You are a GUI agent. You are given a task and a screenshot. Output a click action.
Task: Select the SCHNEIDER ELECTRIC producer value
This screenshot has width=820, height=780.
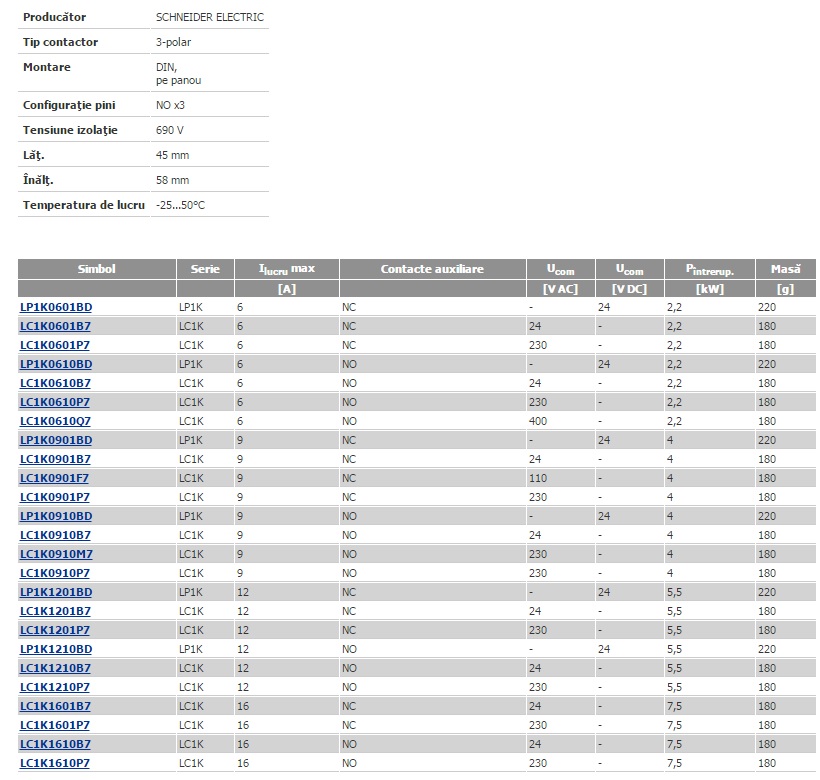pos(210,17)
